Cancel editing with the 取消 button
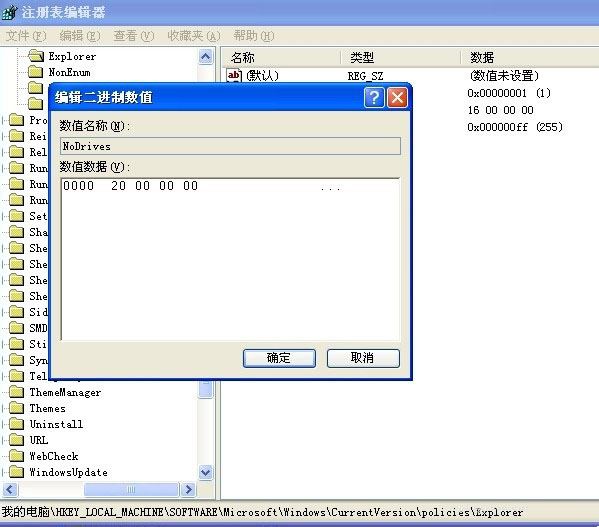599x527 pixels. pos(363,358)
